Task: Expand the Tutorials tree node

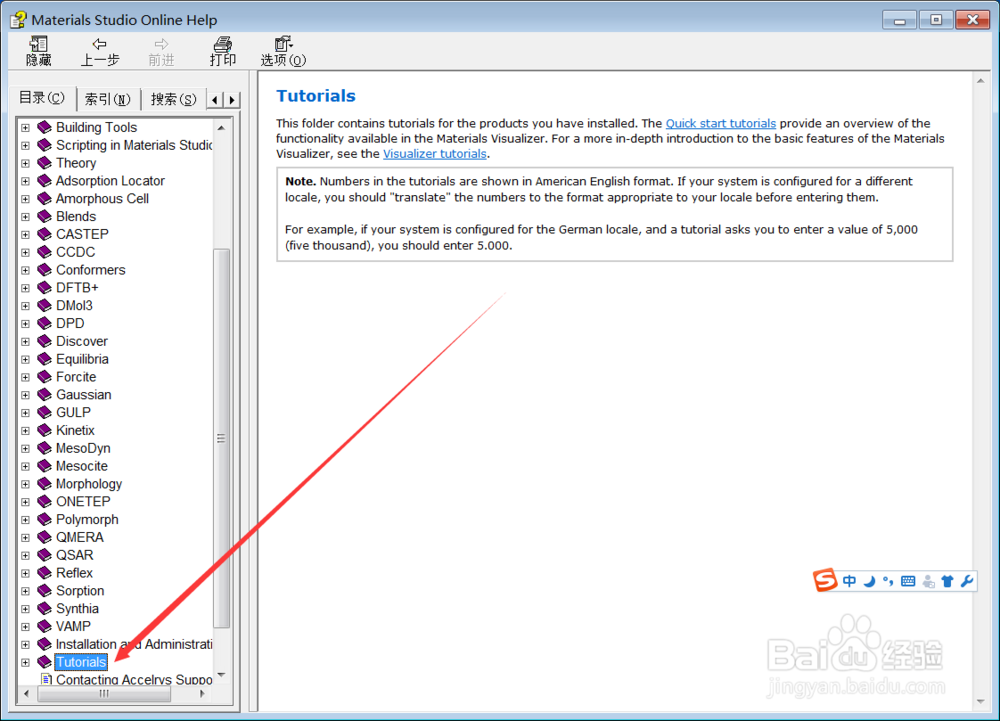Action: pyautogui.click(x=26, y=662)
